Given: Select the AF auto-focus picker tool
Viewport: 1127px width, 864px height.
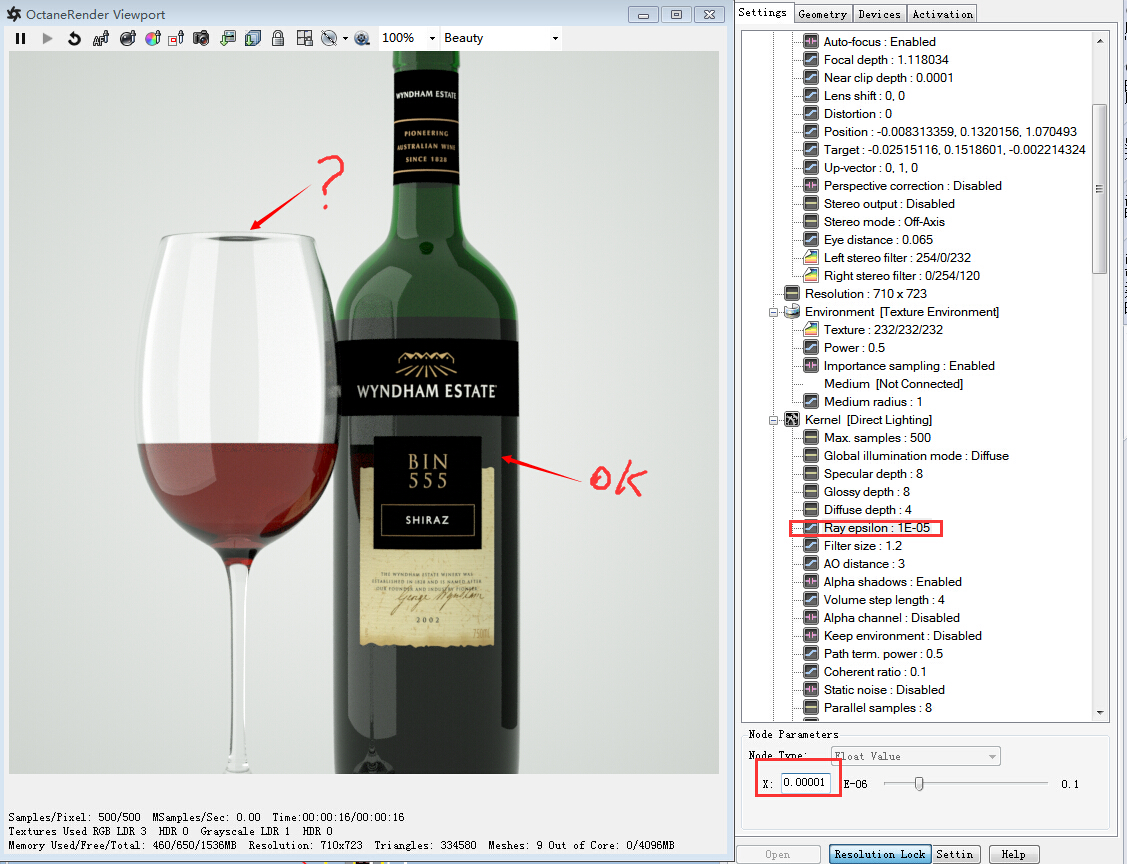Looking at the screenshot, I should [101, 39].
